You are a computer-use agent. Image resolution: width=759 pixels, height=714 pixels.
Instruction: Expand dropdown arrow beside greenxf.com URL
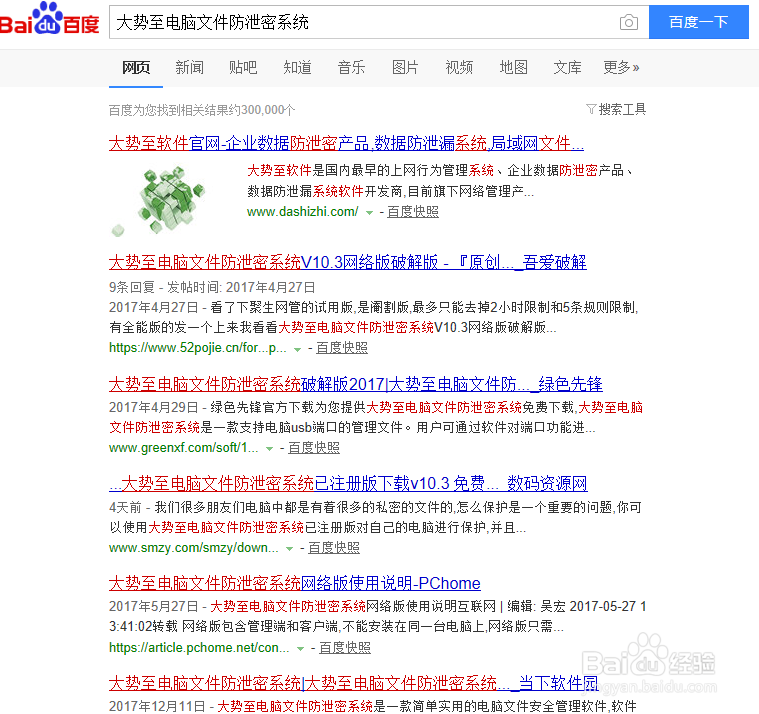(270, 449)
